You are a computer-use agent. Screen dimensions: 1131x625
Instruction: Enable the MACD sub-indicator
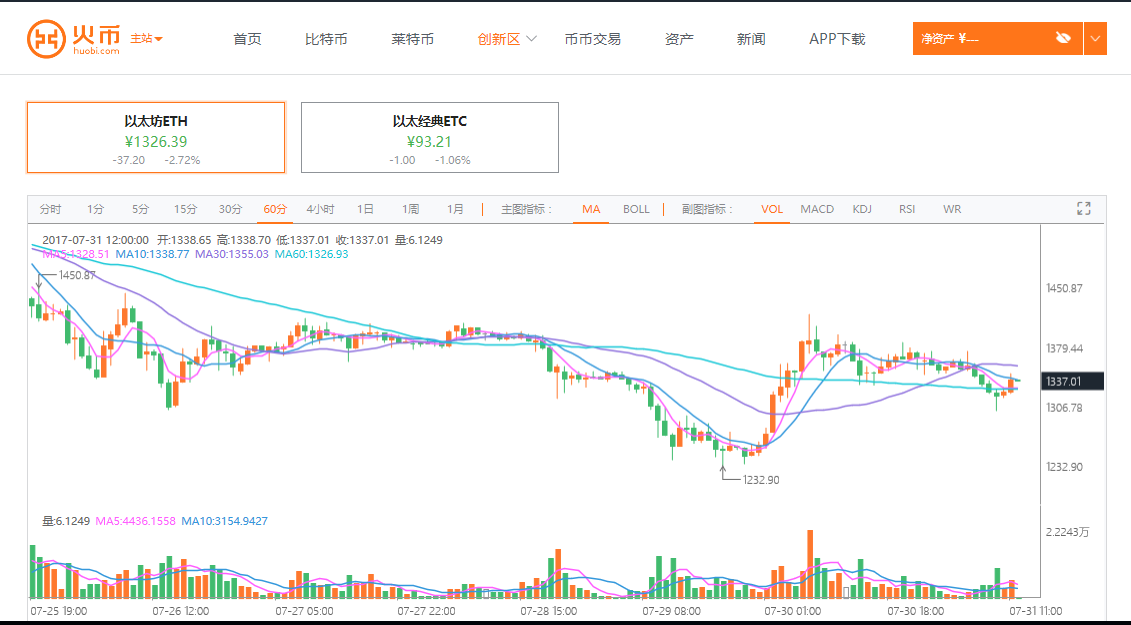[817, 209]
